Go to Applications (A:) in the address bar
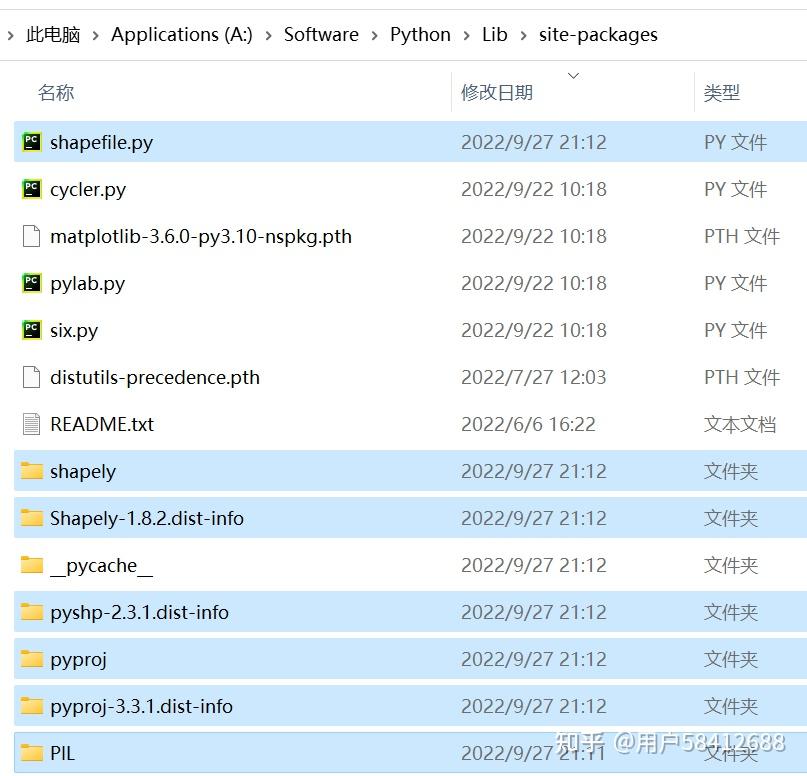The height and width of the screenshot is (776, 807). coord(181,34)
